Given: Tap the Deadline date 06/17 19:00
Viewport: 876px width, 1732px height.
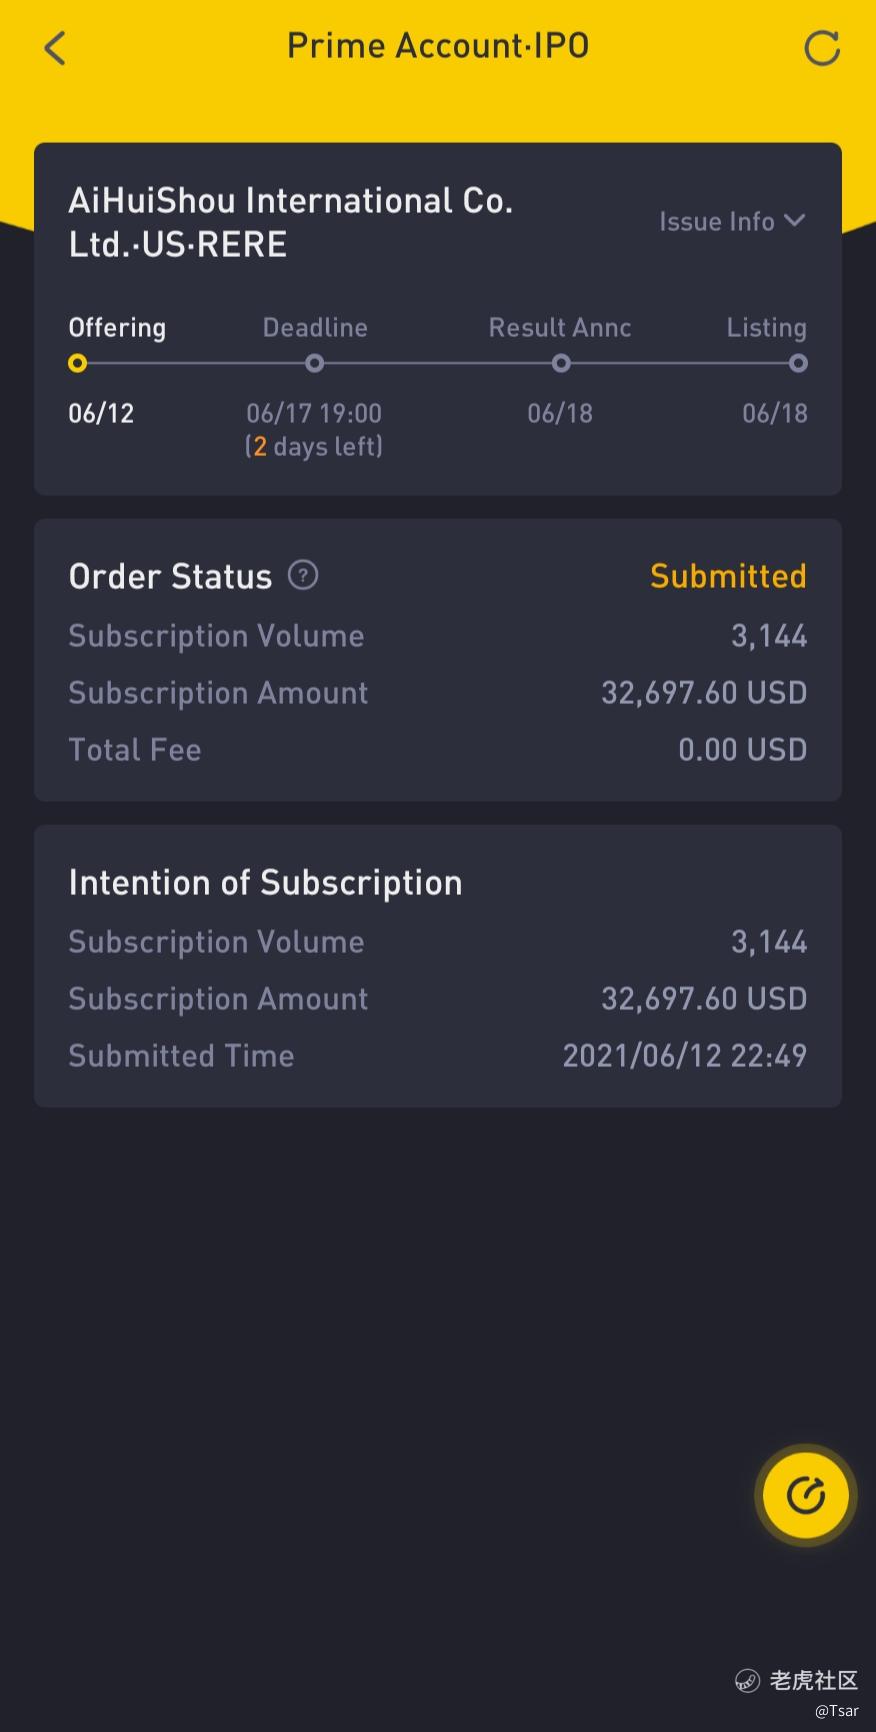Looking at the screenshot, I should coord(314,413).
